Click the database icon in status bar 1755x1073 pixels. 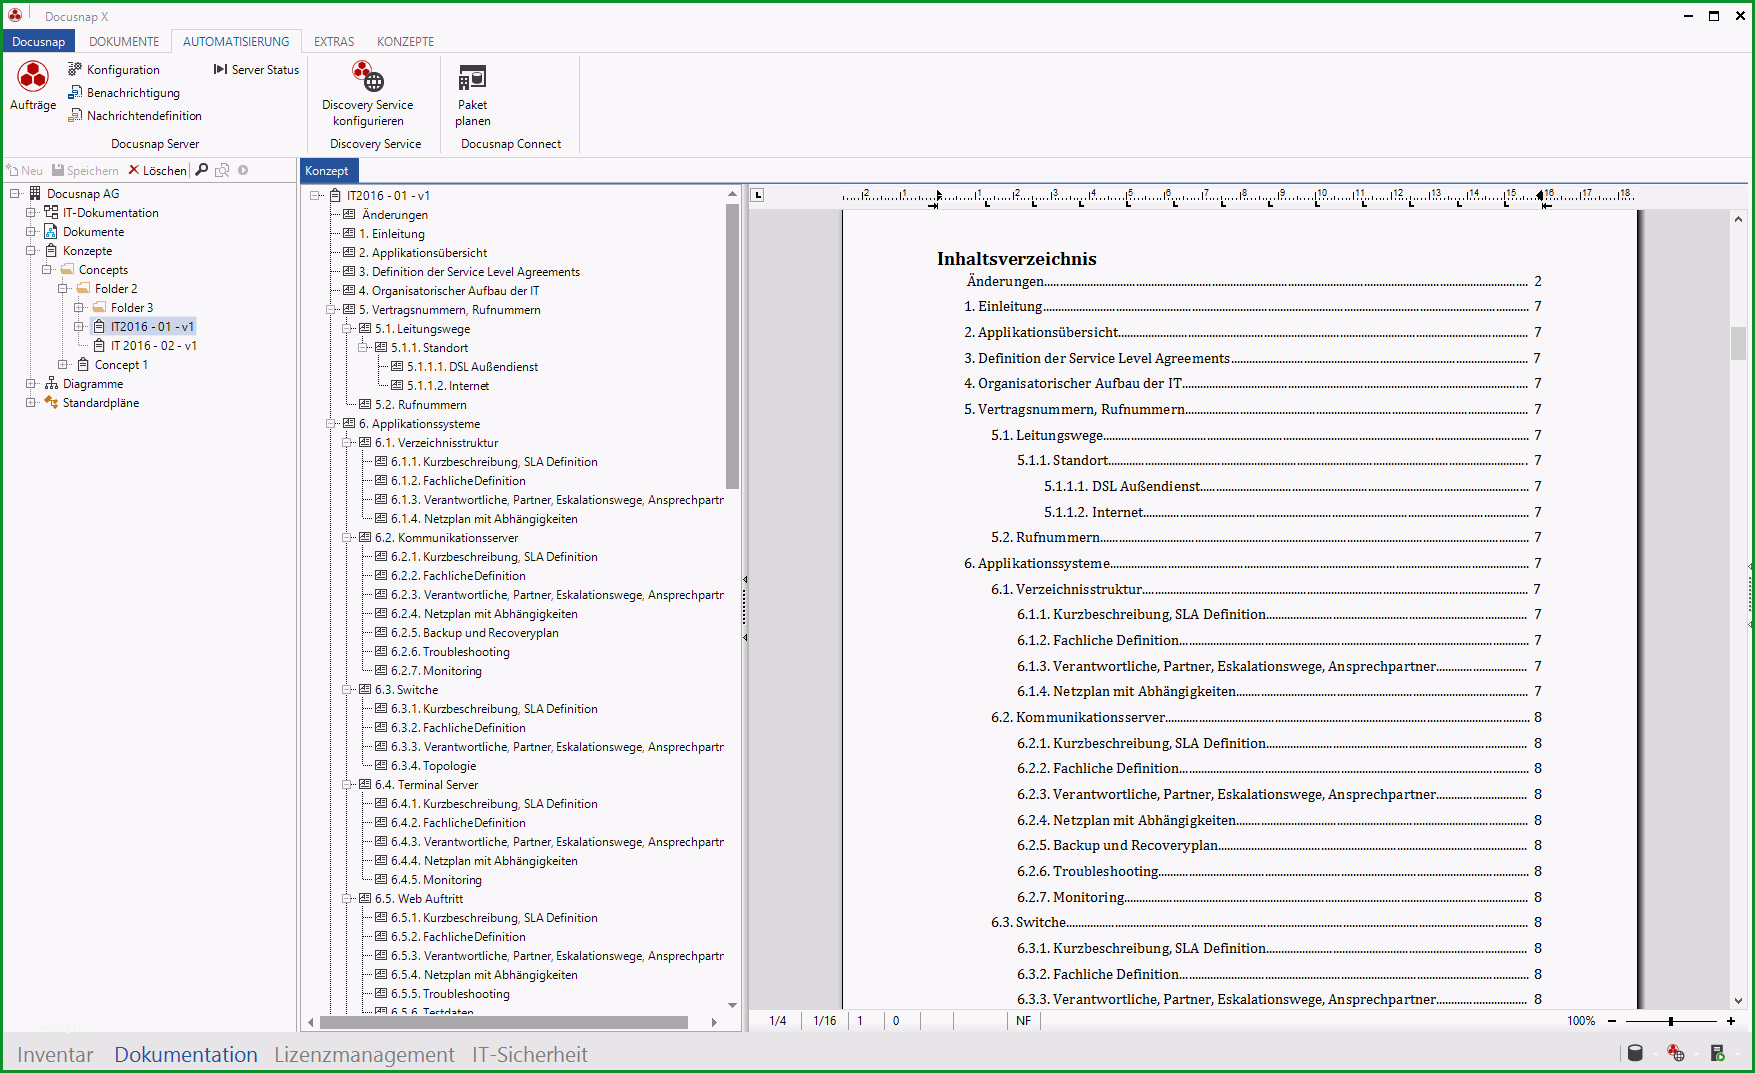(1636, 1052)
